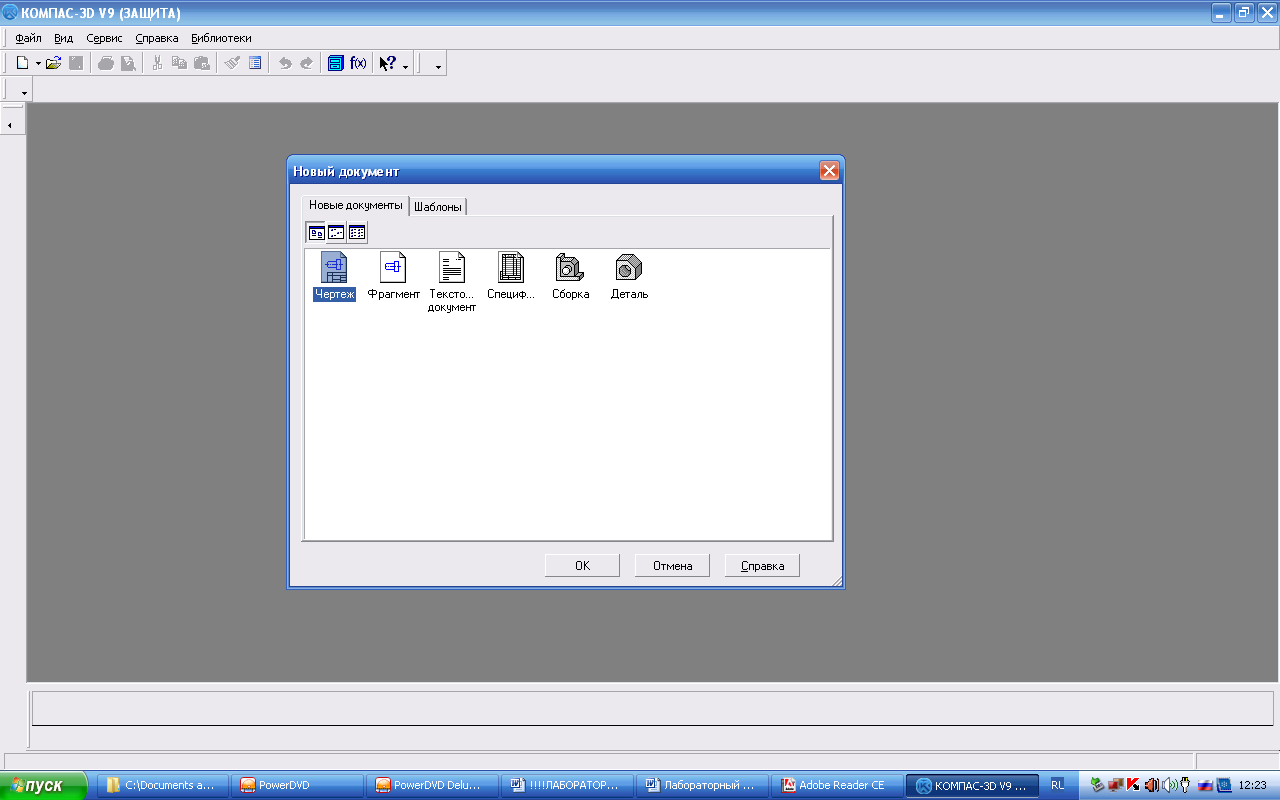Click the Справка button in dialog
This screenshot has width=1280, height=800.
click(762, 566)
